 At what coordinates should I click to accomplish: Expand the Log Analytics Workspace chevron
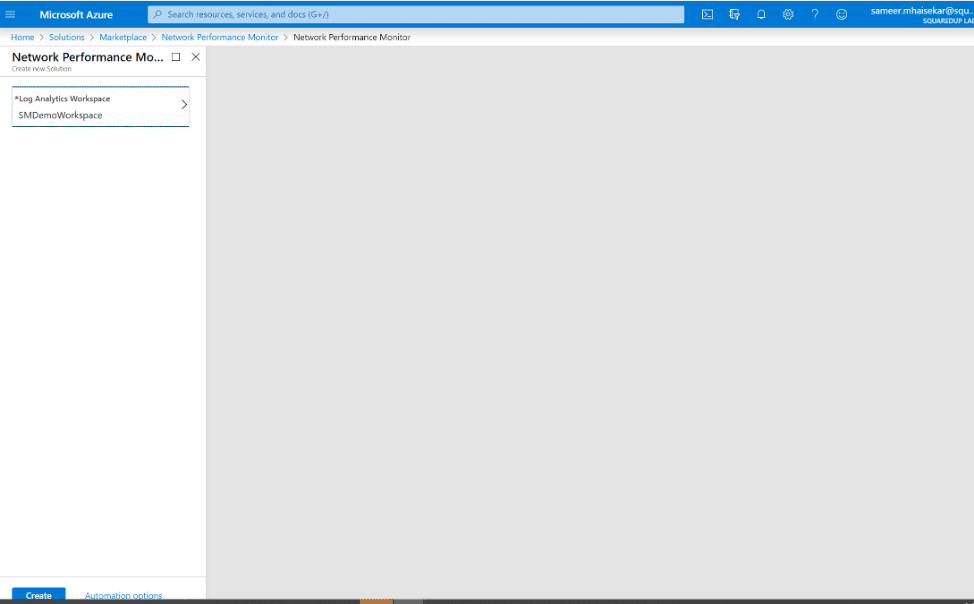(x=183, y=104)
